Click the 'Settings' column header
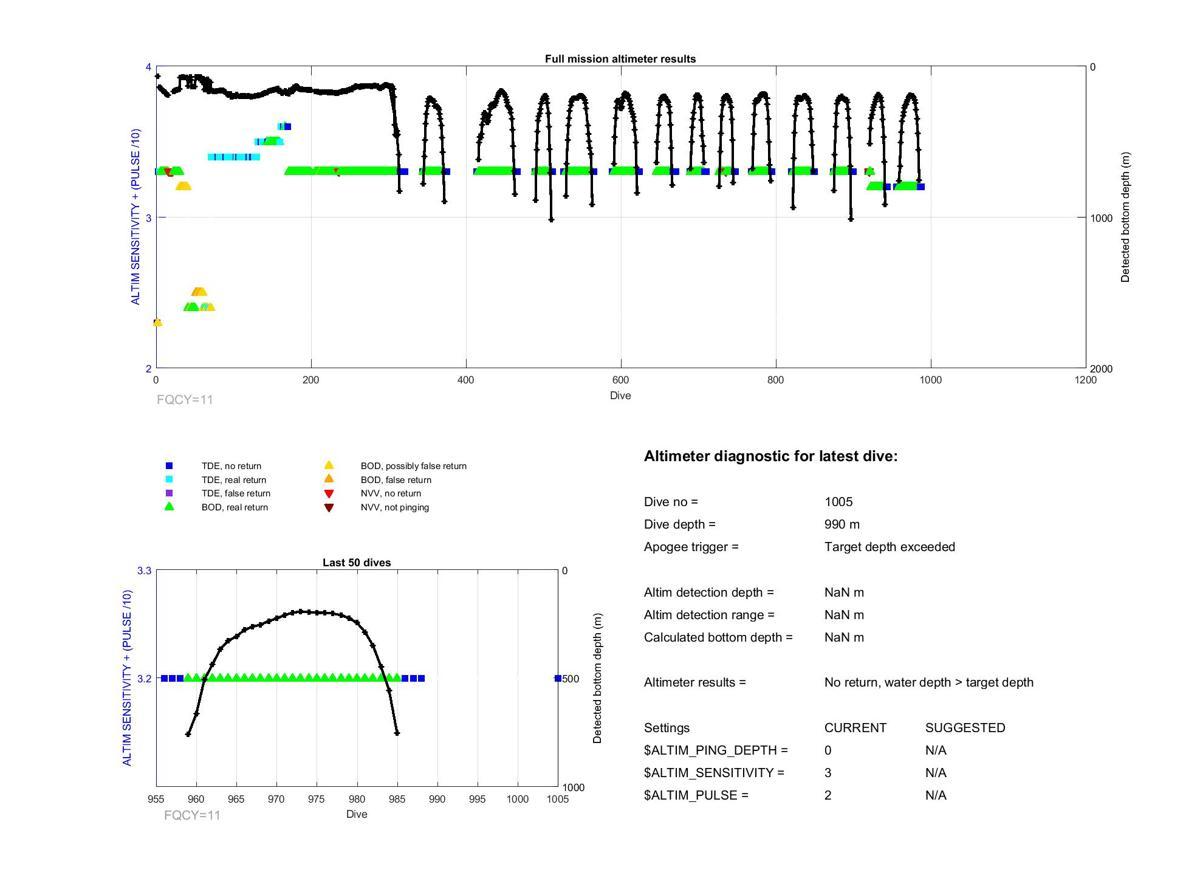This screenshot has width=1200, height=885. pyautogui.click(x=667, y=728)
